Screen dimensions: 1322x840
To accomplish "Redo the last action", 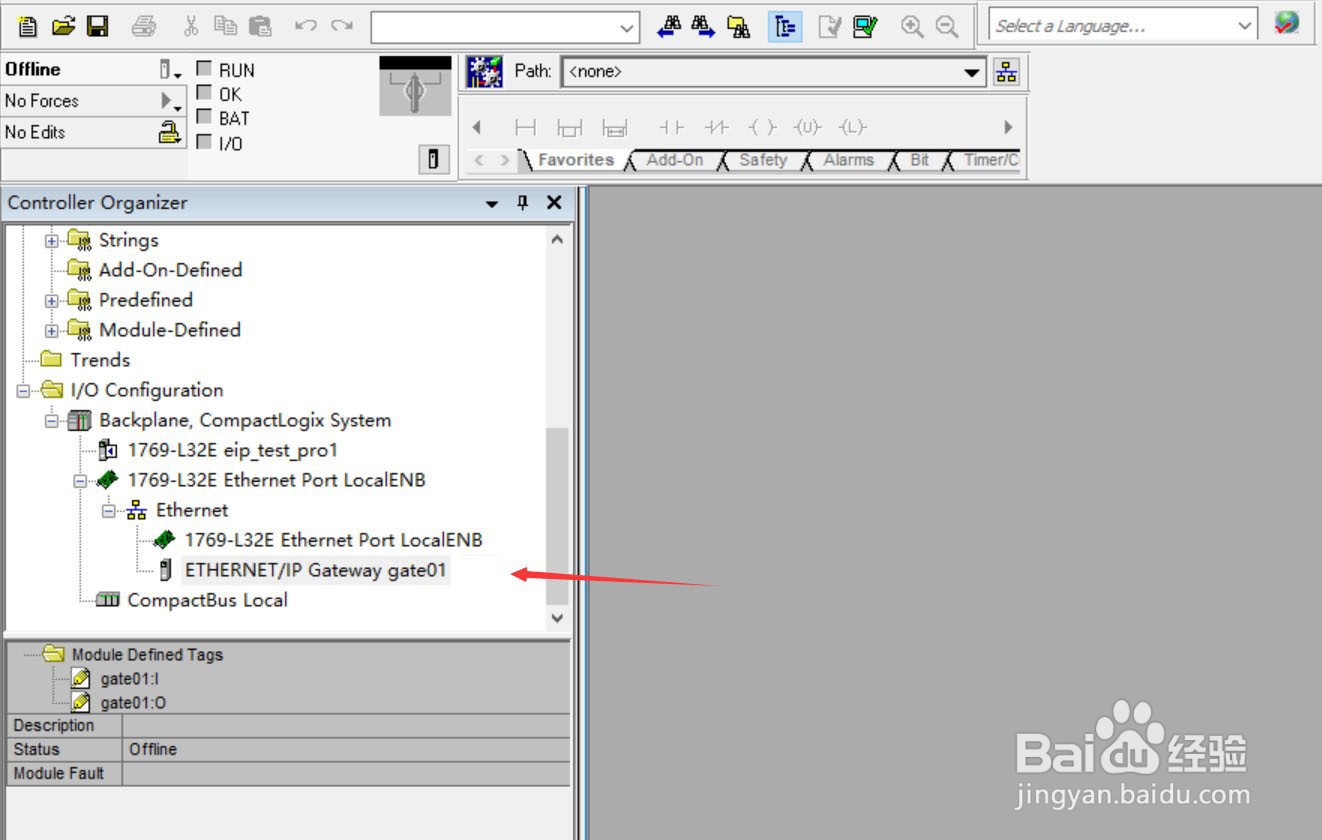I will pyautogui.click(x=342, y=27).
